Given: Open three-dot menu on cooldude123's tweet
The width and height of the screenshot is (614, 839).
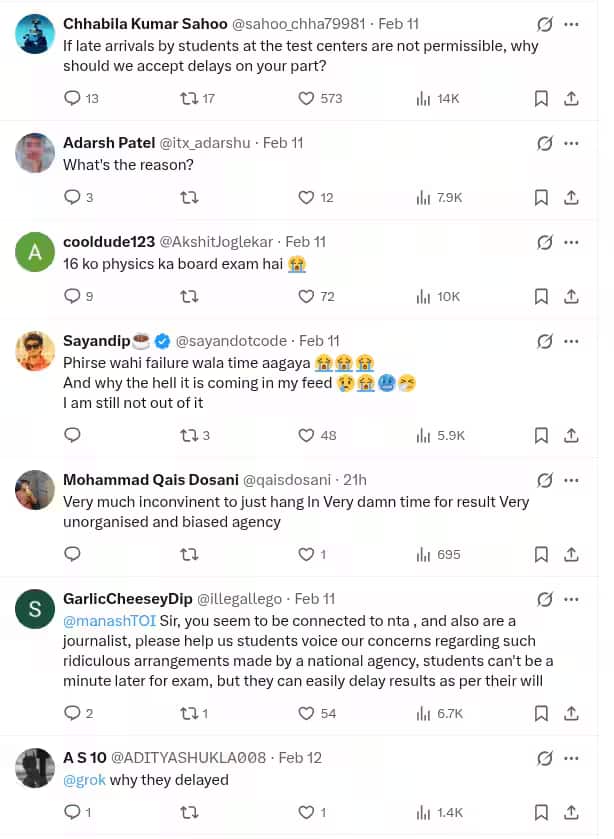Looking at the screenshot, I should [571, 242].
